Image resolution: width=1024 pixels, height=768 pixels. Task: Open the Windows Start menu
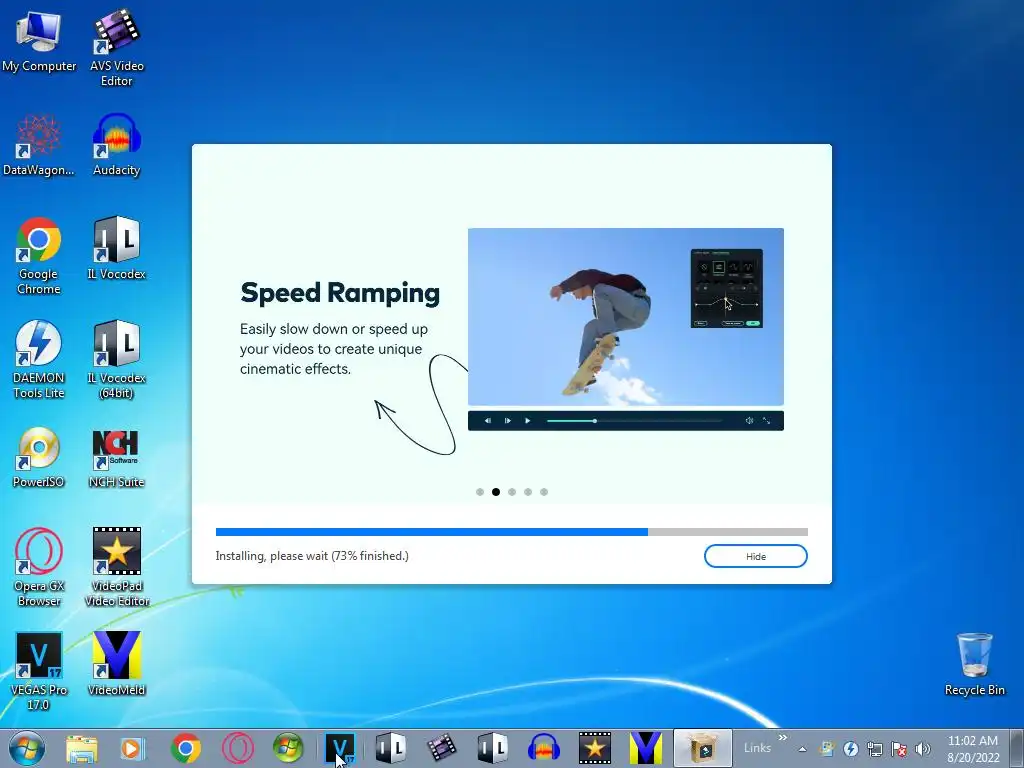(x=26, y=748)
